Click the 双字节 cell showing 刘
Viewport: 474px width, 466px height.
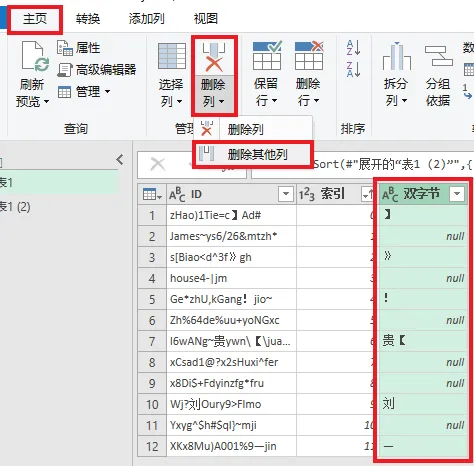click(x=424, y=404)
